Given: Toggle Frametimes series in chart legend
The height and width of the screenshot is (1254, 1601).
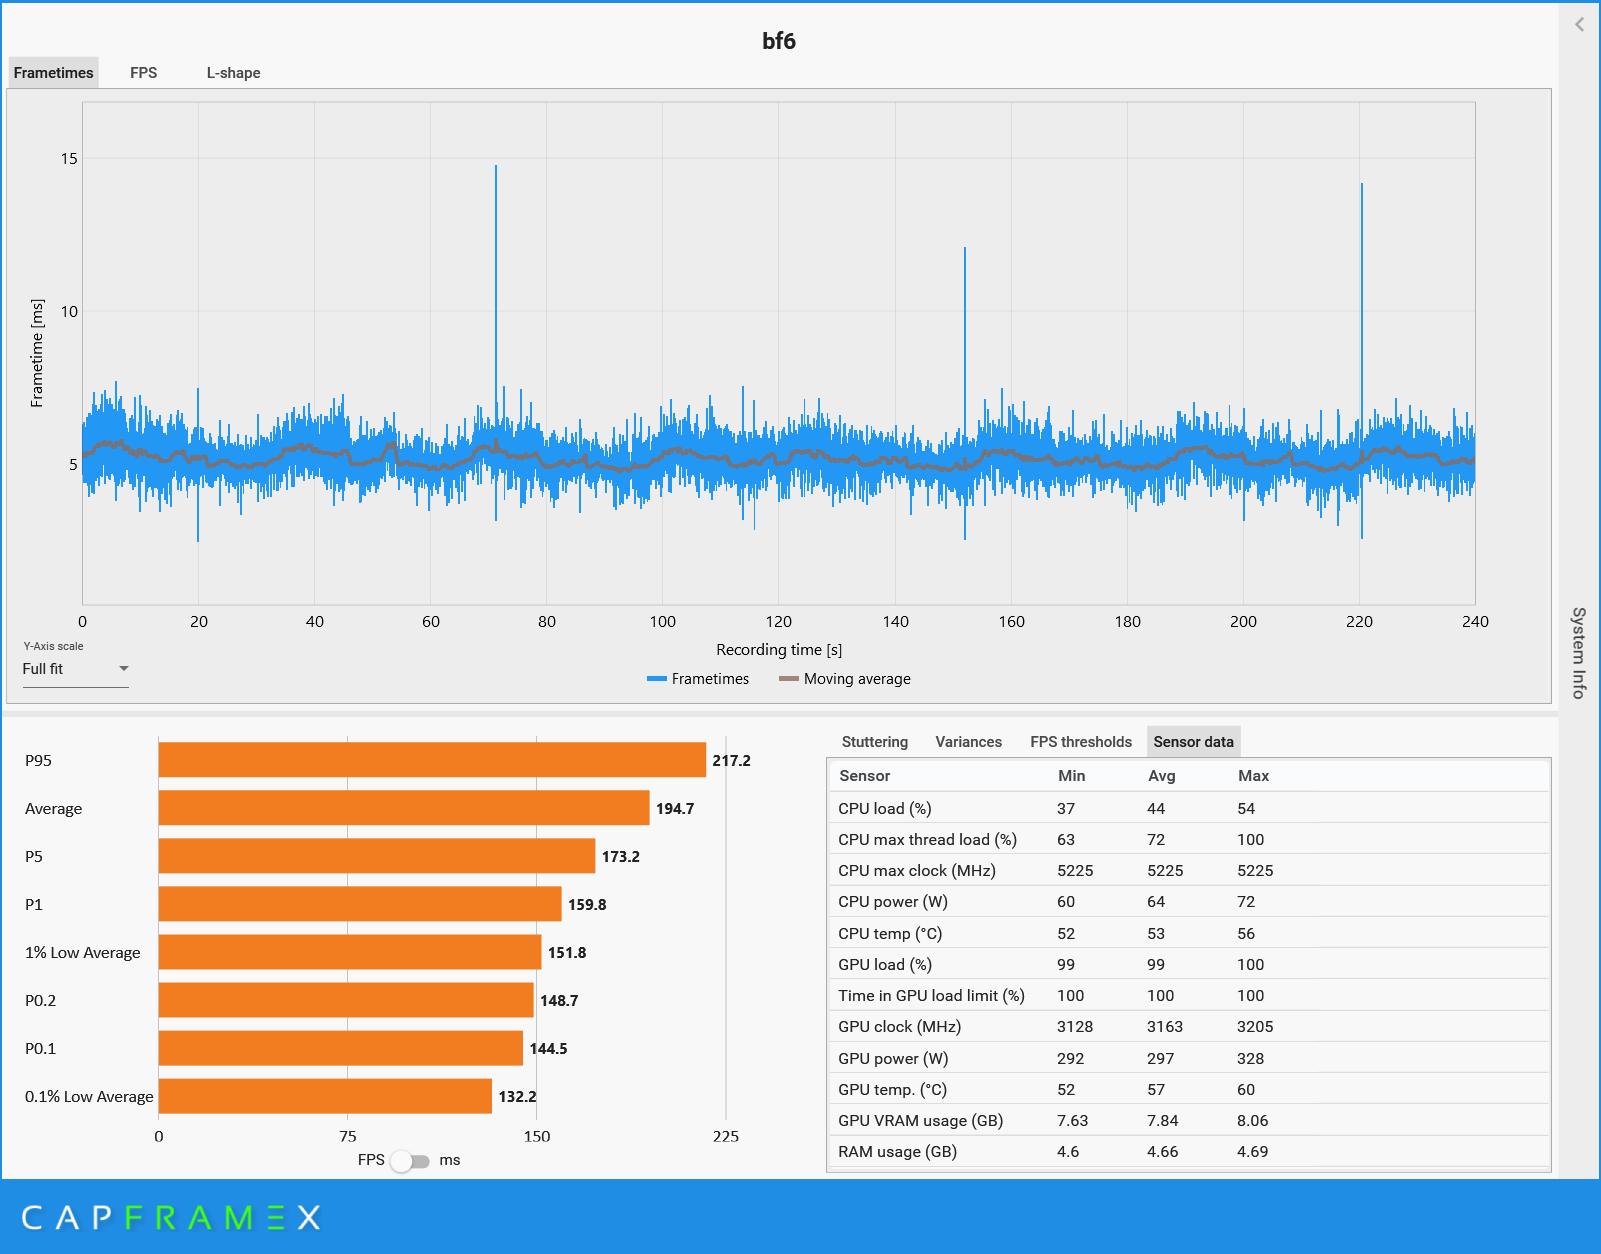Looking at the screenshot, I should click(x=710, y=679).
